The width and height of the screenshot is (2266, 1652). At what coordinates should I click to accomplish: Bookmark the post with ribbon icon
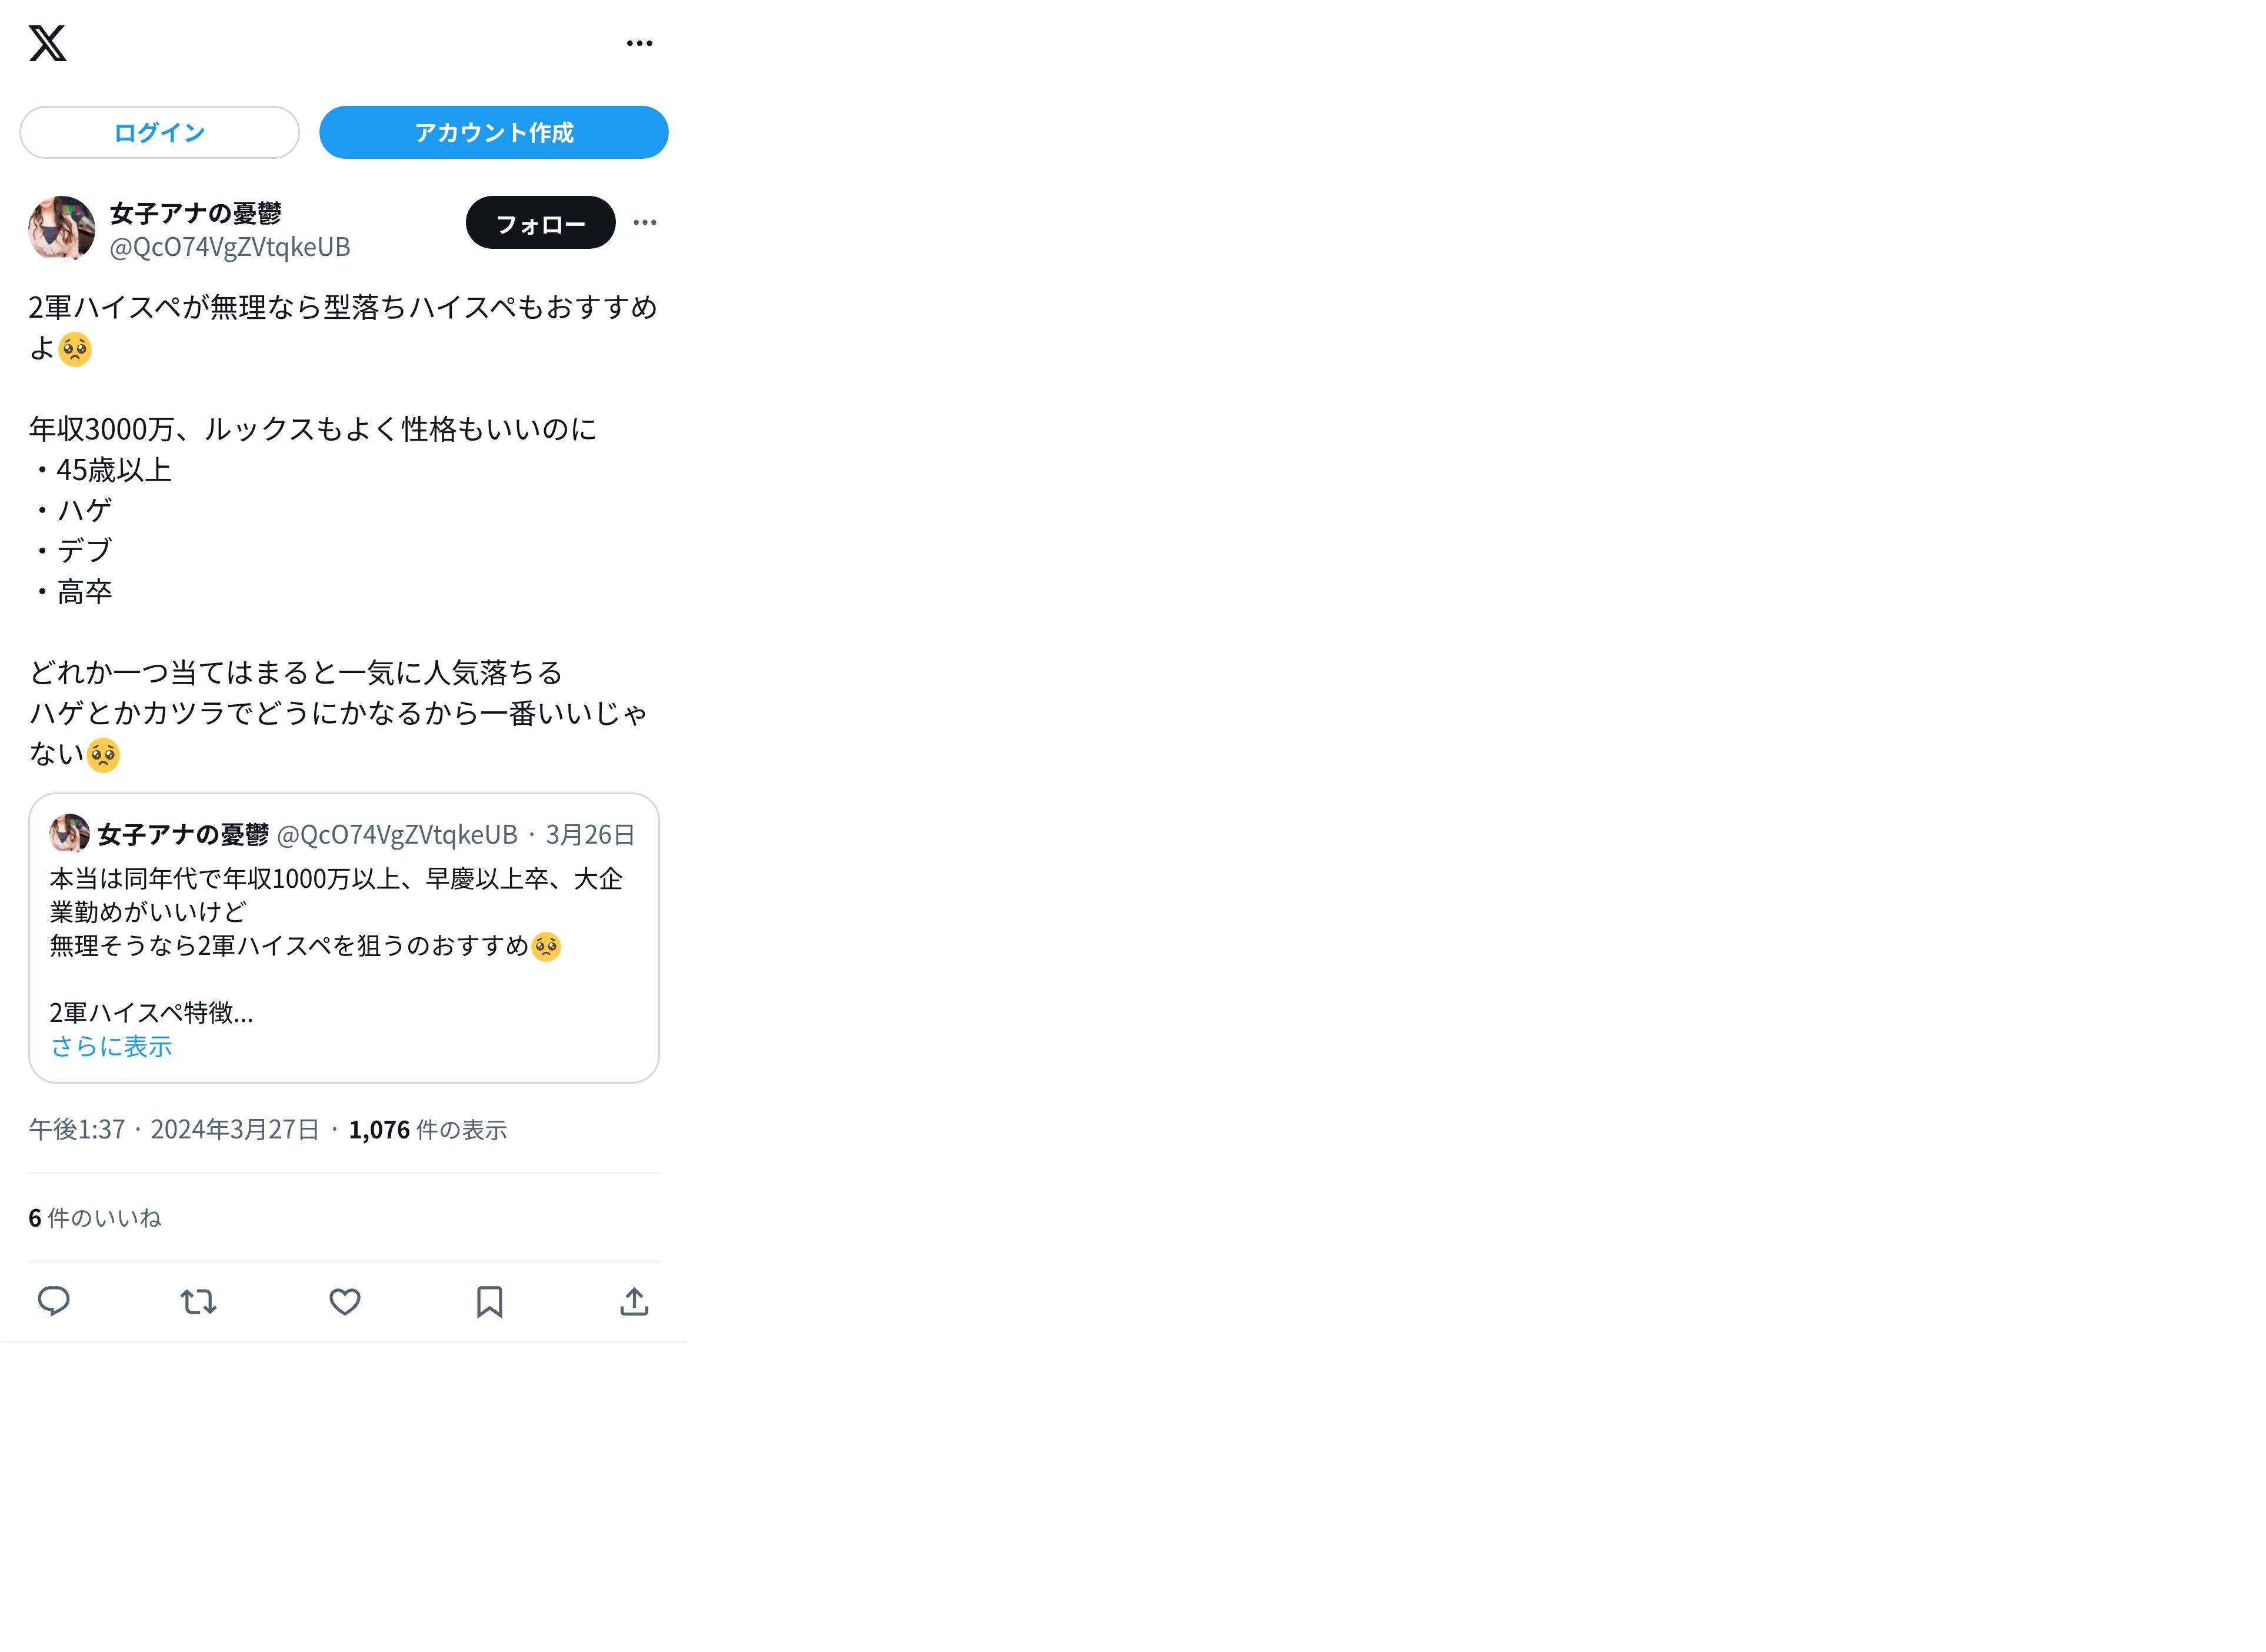pos(489,1301)
